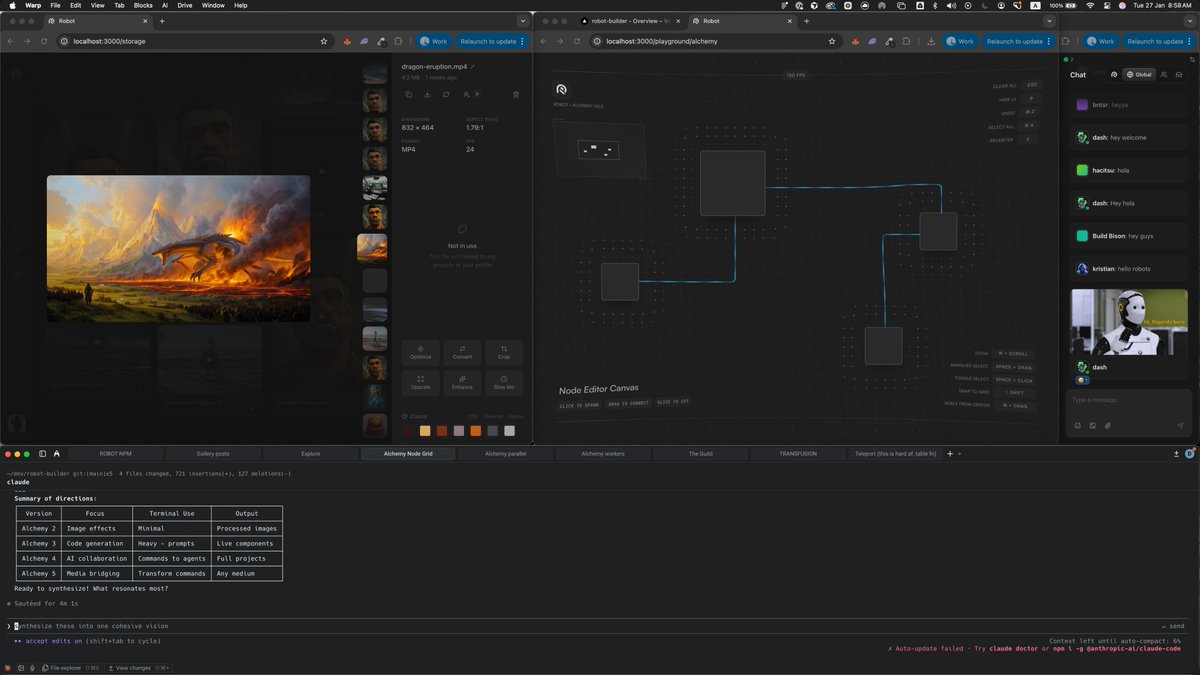This screenshot has width=1200, height=675.
Task: Download dragon-eruption.mp4 with the download icon
Action: (428, 94)
